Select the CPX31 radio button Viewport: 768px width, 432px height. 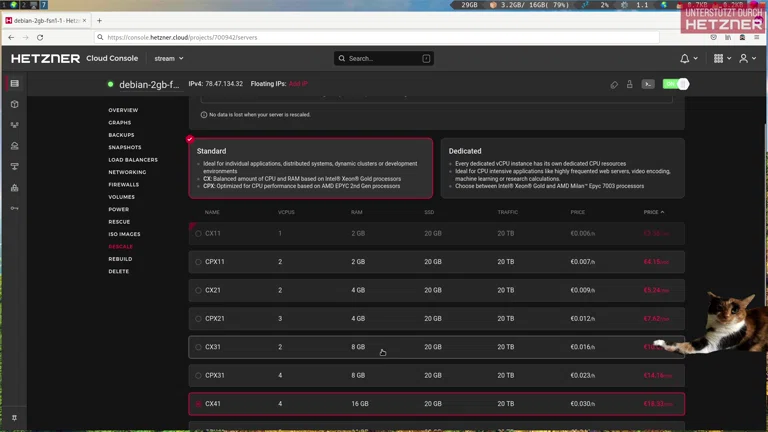pyautogui.click(x=198, y=376)
